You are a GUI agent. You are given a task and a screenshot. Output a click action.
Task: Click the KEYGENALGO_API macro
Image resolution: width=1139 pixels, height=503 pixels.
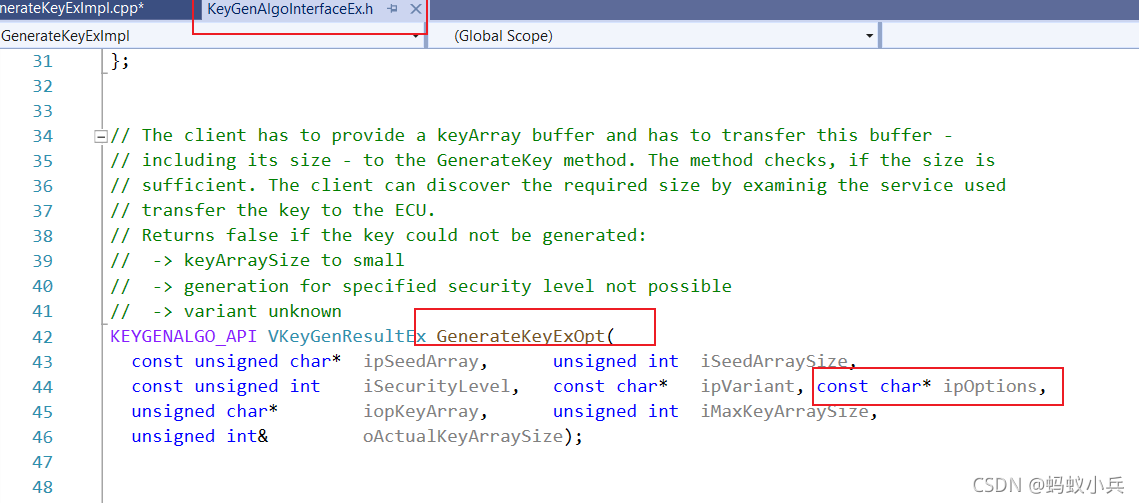(185, 337)
